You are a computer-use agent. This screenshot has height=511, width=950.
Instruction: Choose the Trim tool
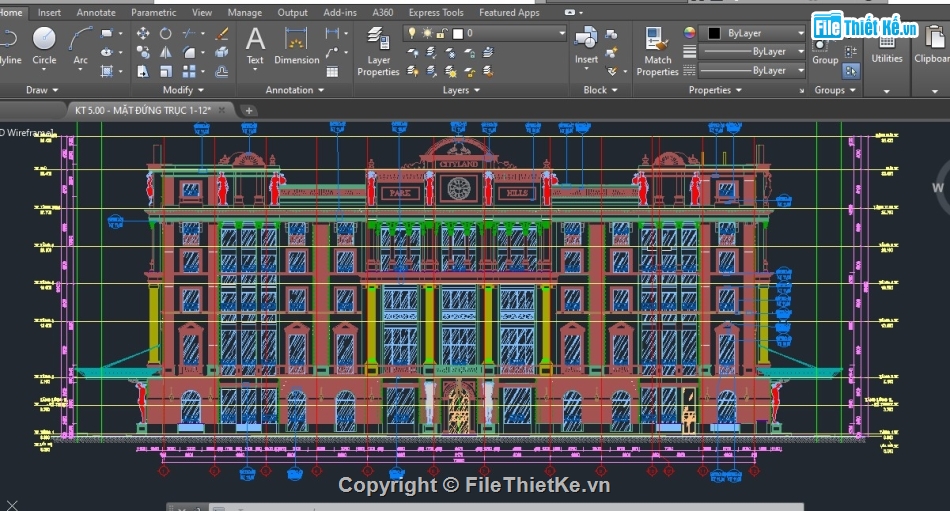coord(189,33)
